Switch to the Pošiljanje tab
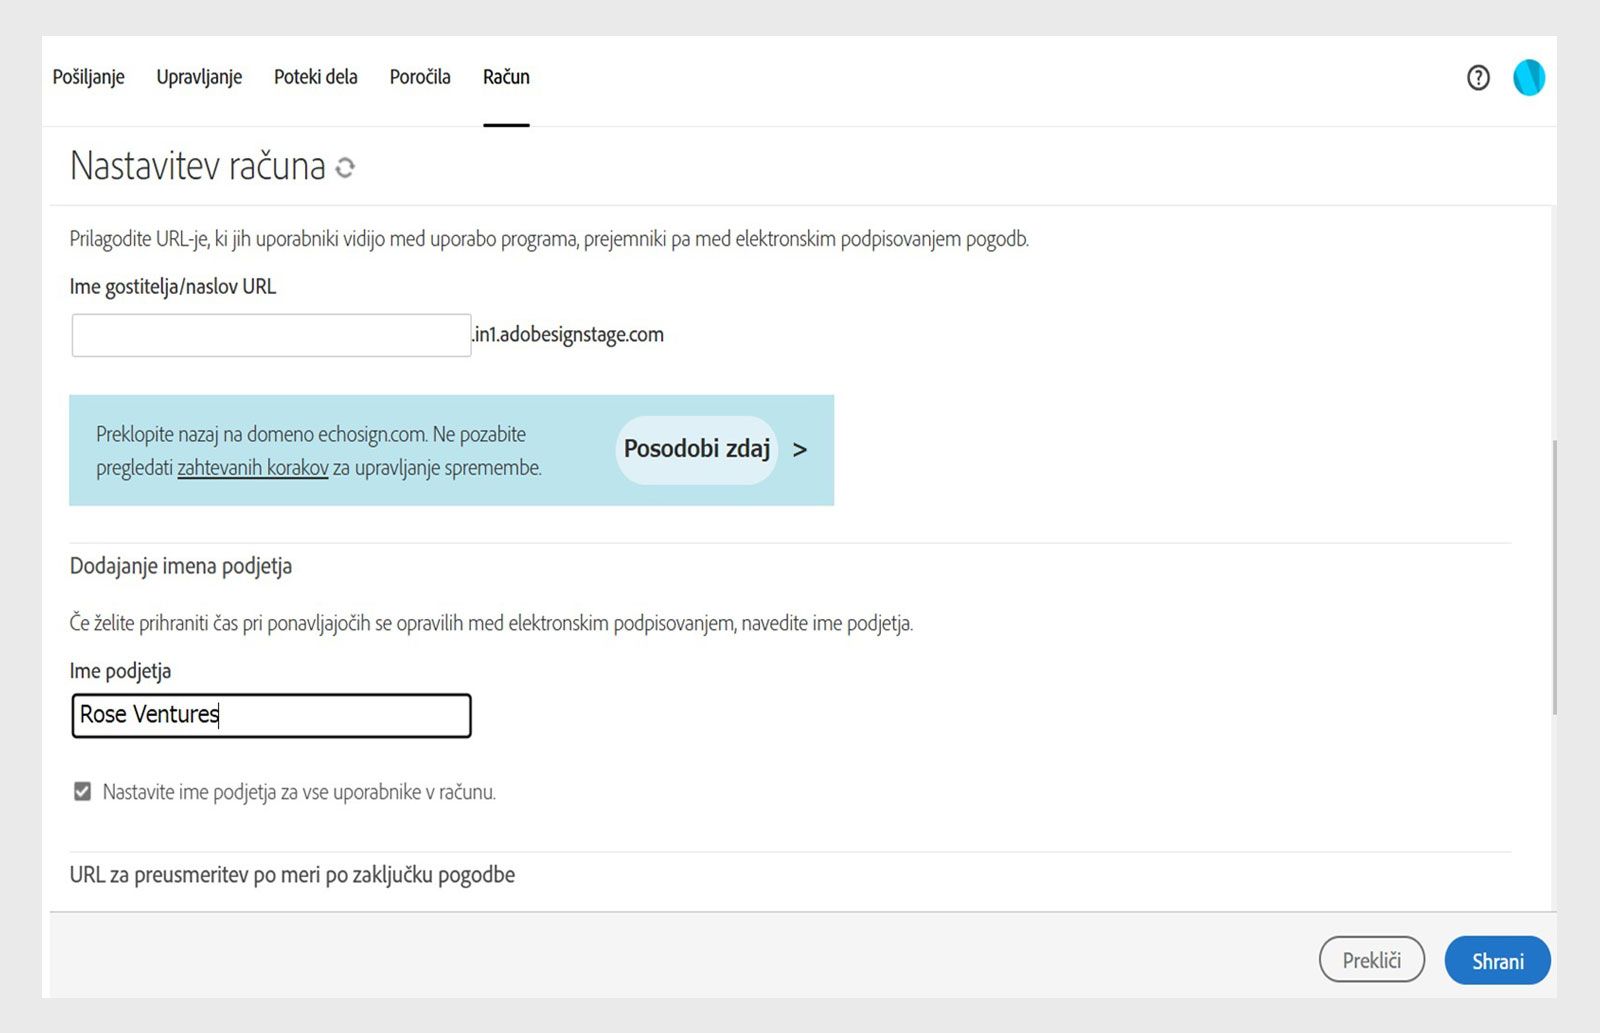The image size is (1600, 1033). (88, 77)
